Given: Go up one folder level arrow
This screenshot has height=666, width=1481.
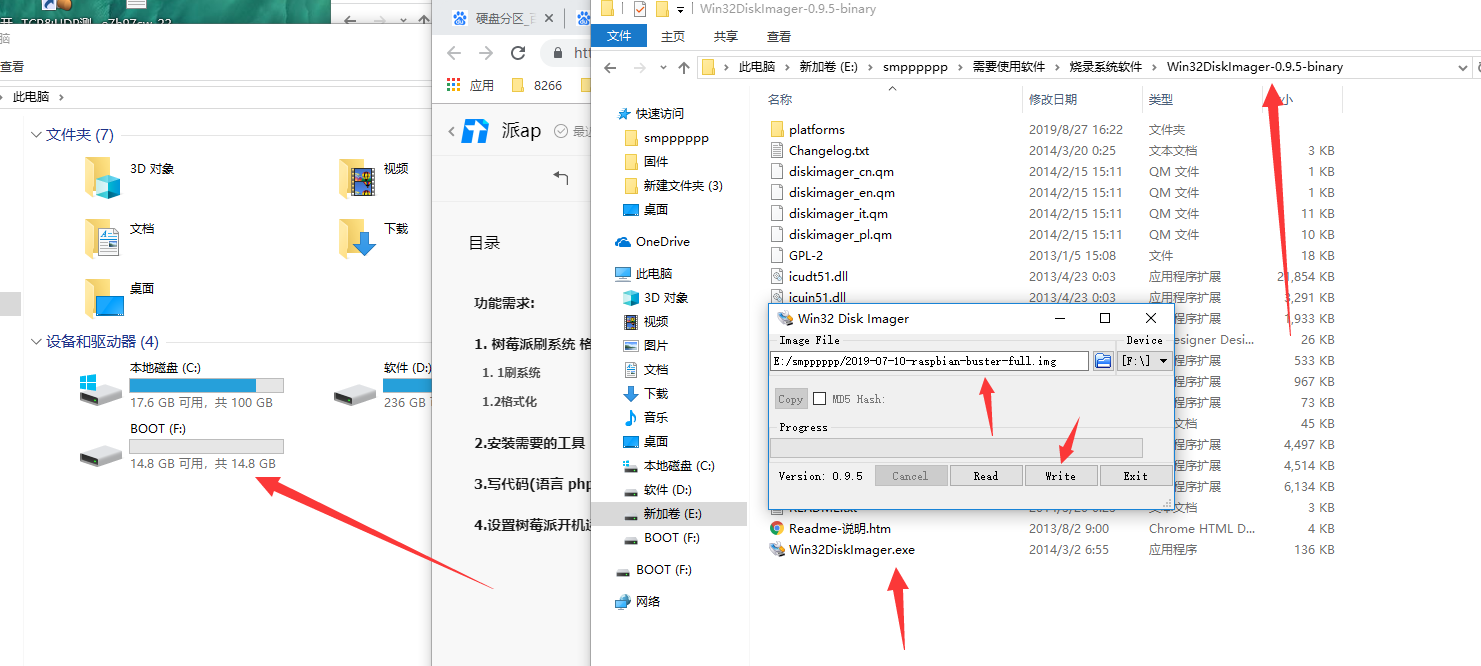Looking at the screenshot, I should pos(684,67).
